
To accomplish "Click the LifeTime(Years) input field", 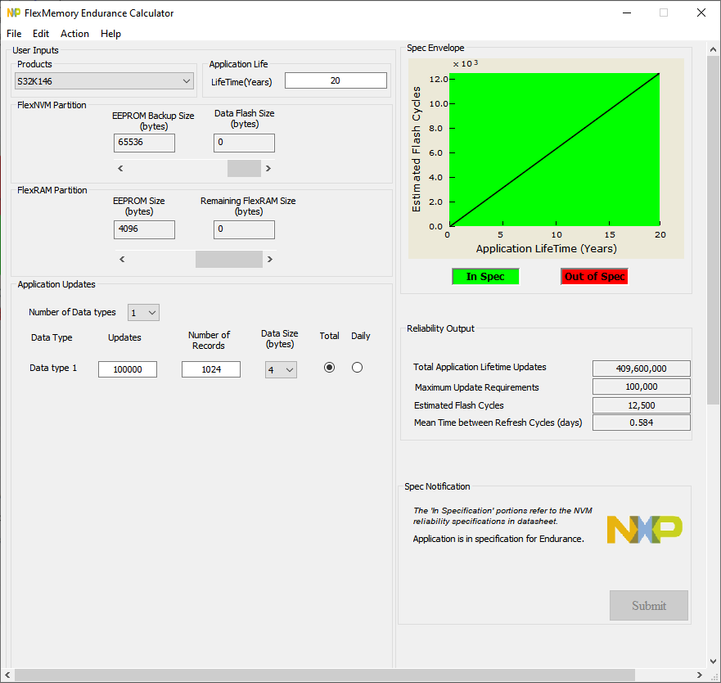I will pos(336,80).
